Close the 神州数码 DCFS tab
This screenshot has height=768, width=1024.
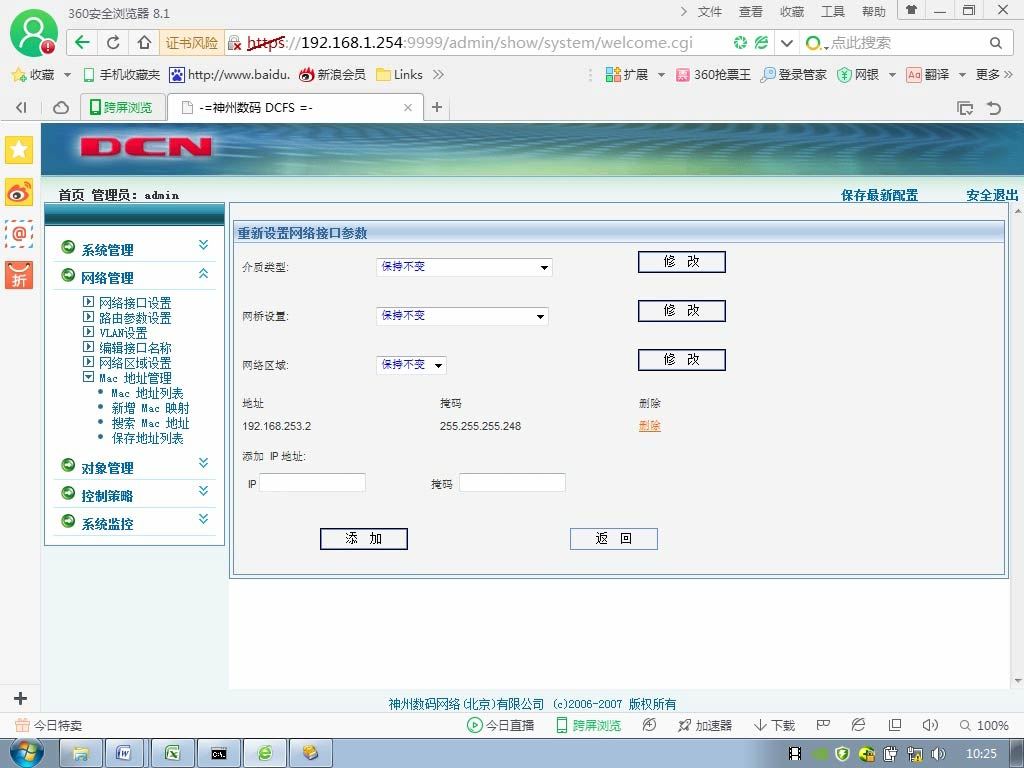click(x=408, y=108)
